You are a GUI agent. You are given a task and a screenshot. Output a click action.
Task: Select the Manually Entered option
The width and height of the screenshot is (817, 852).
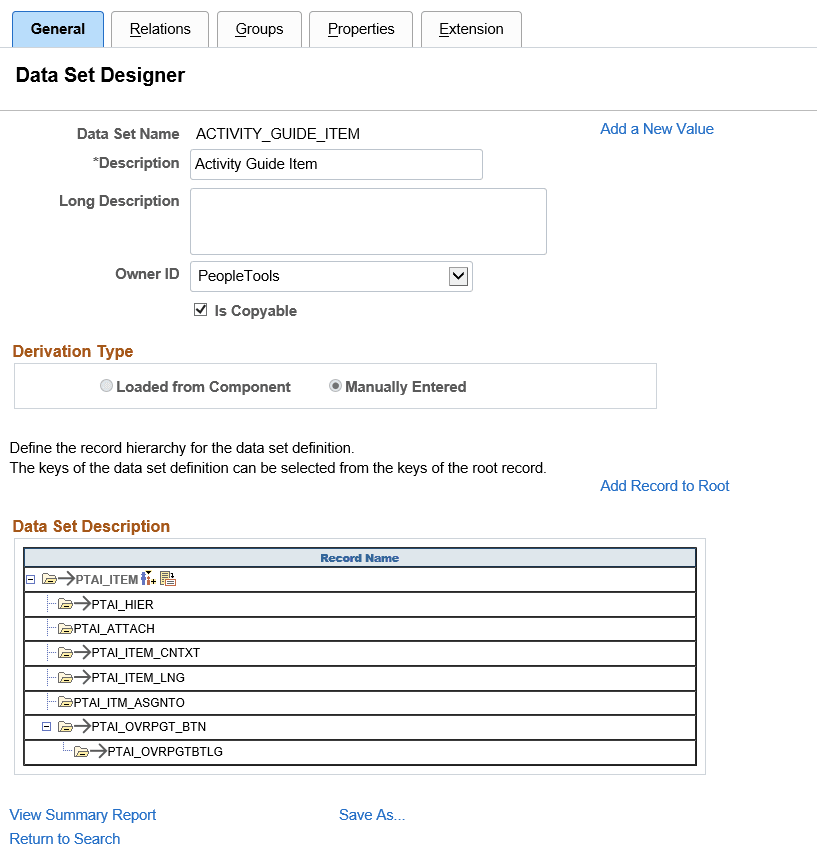click(335, 385)
